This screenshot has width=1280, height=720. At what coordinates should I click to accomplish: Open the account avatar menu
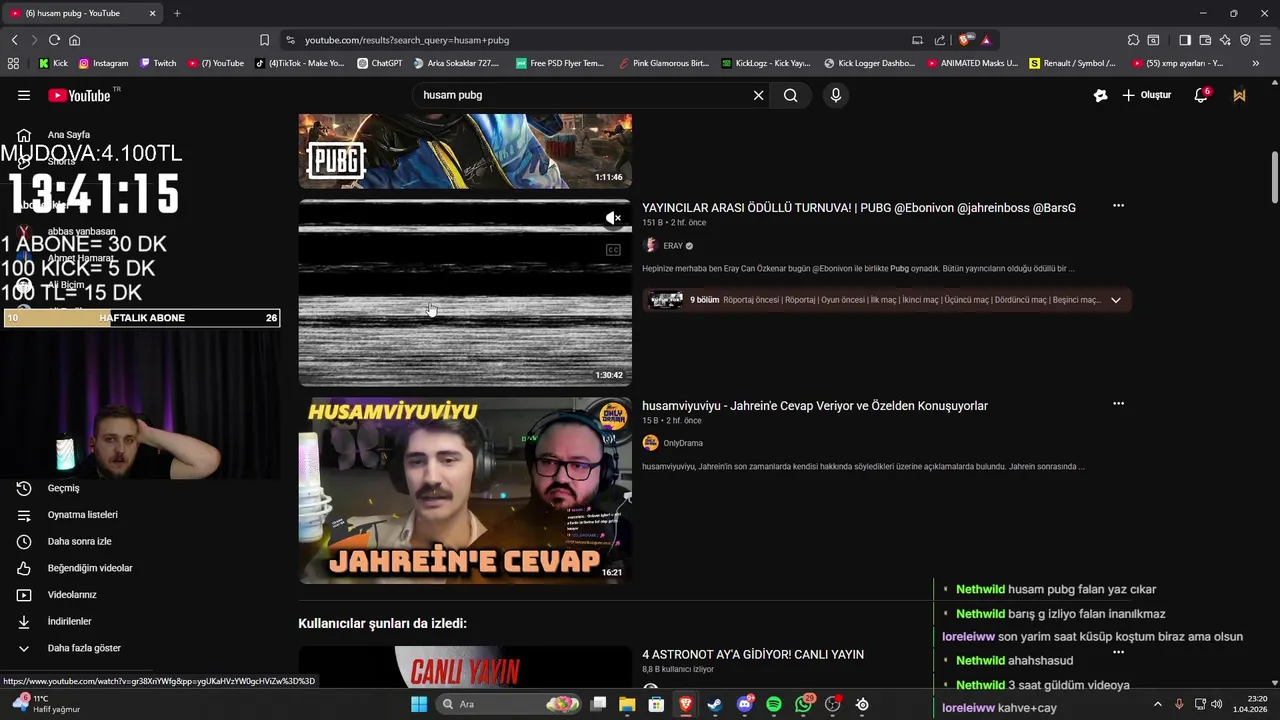(1240, 95)
